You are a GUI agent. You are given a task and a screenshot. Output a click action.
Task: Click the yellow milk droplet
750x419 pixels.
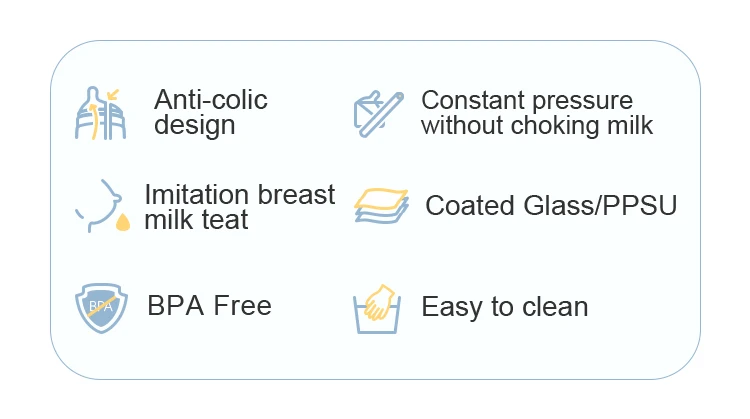[x=124, y=222]
